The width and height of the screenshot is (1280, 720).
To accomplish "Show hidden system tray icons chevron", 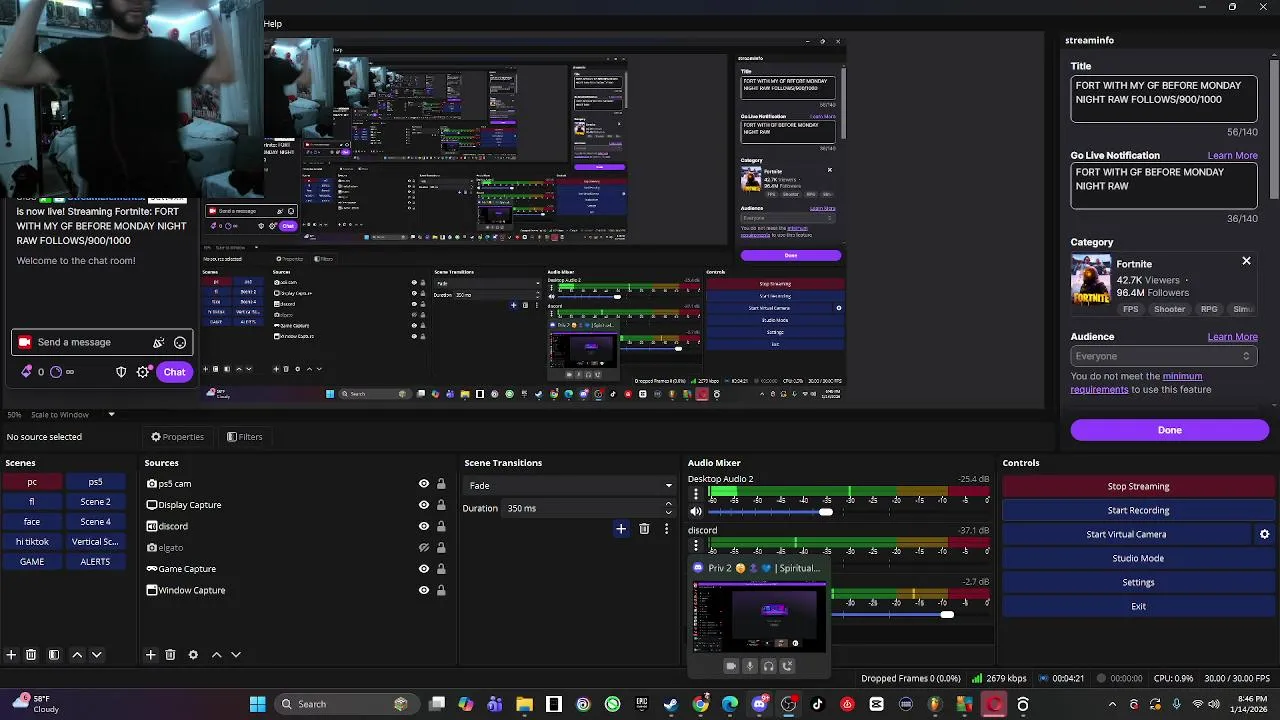I will 1112,704.
